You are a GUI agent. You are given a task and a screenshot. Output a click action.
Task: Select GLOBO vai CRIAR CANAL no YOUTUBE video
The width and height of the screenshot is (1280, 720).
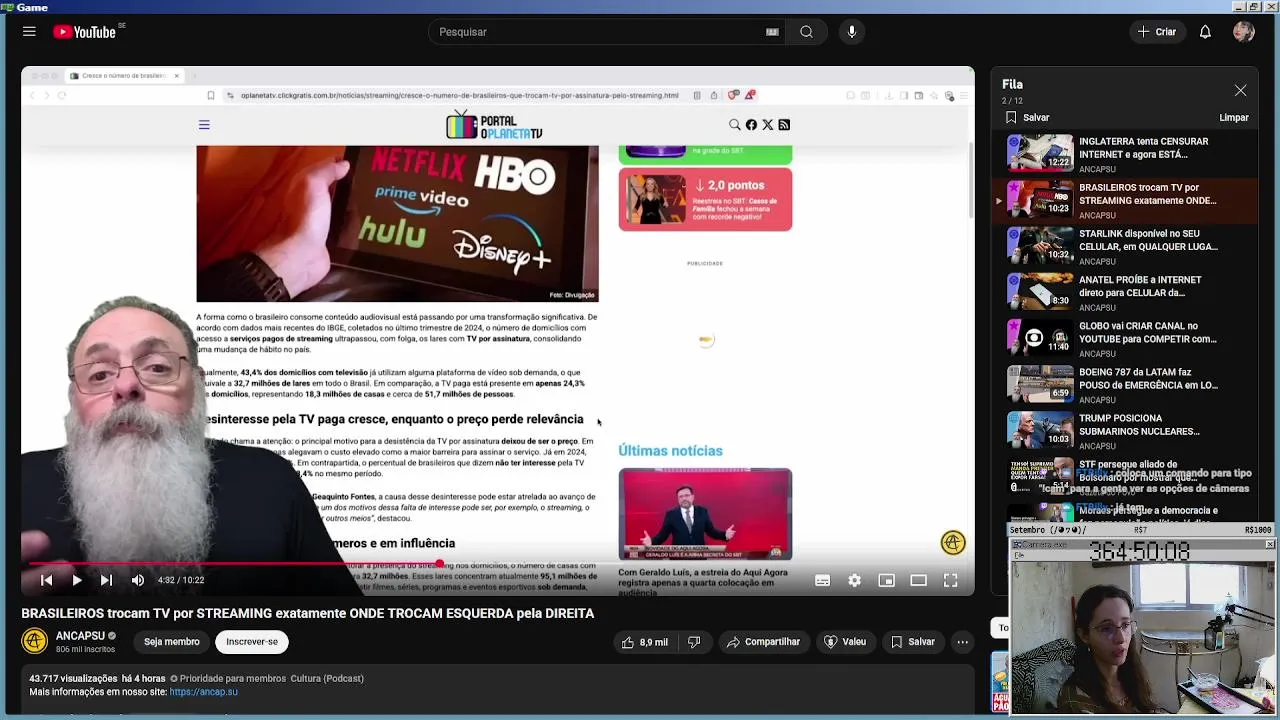1127,339
